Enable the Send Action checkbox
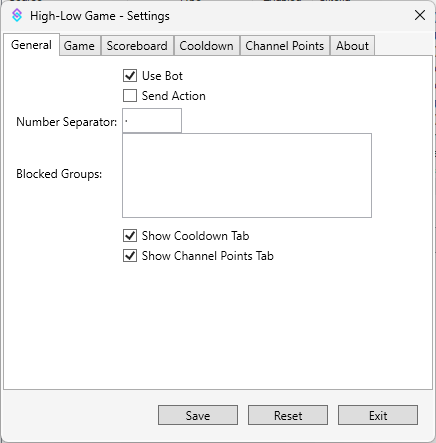 click(130, 96)
